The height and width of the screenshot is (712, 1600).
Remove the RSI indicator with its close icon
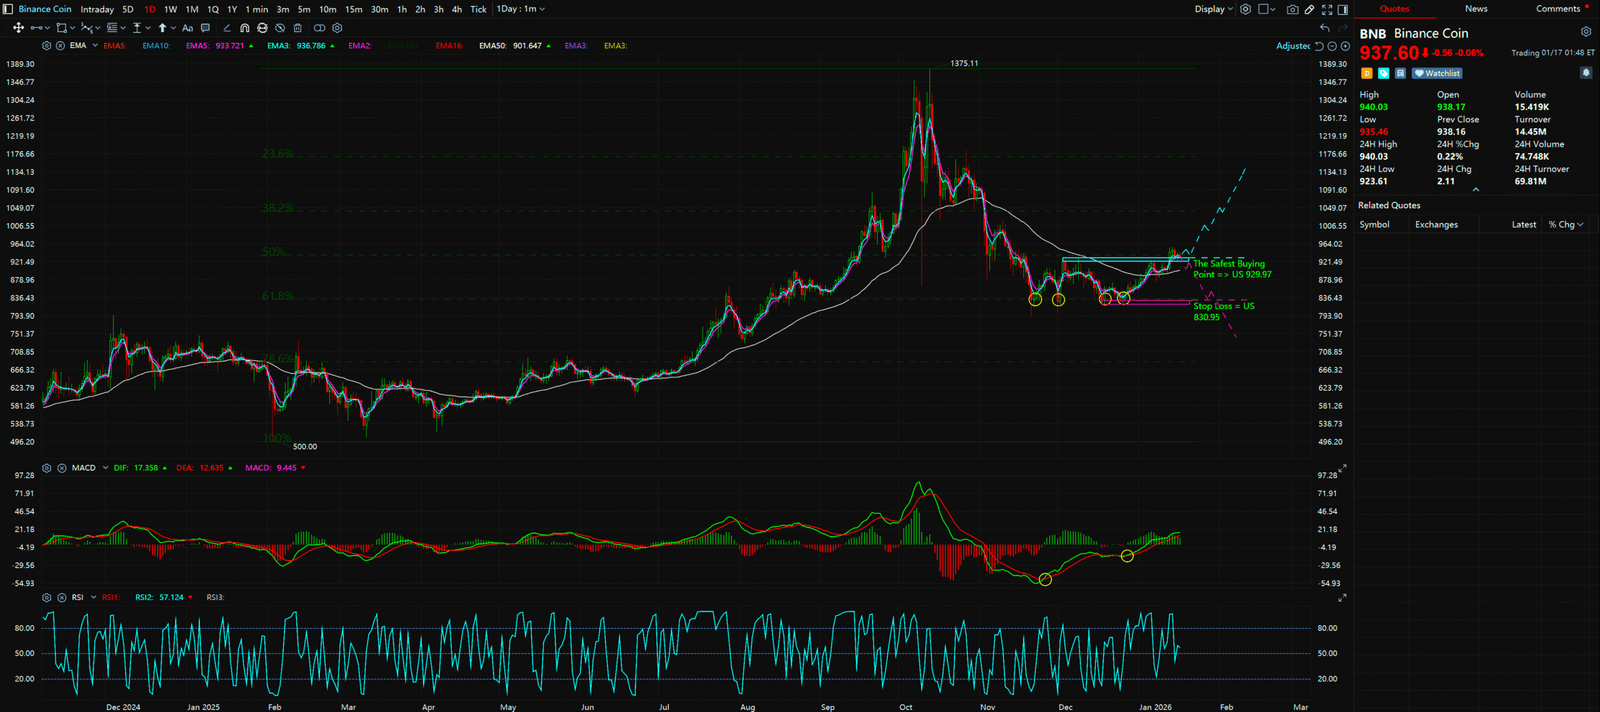pyautogui.click(x=61, y=597)
